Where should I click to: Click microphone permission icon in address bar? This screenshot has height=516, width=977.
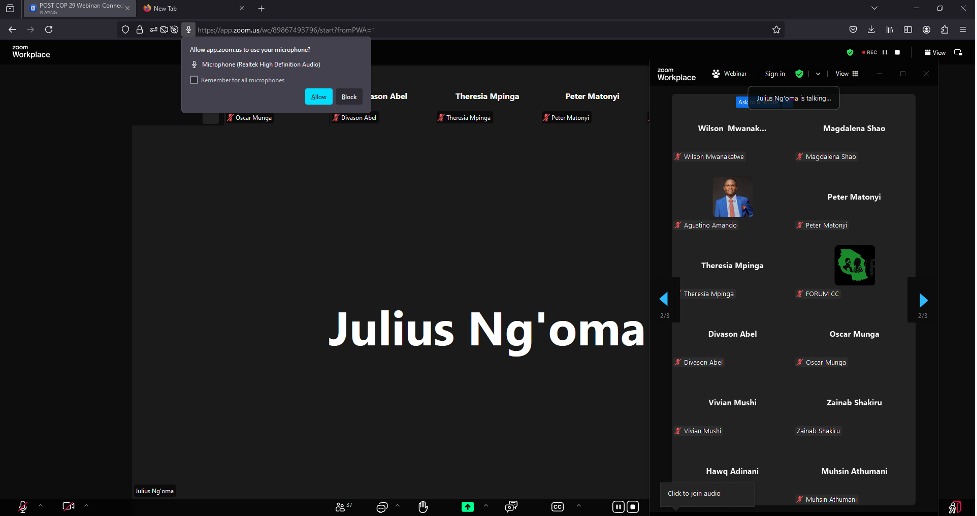pyautogui.click(x=188, y=29)
